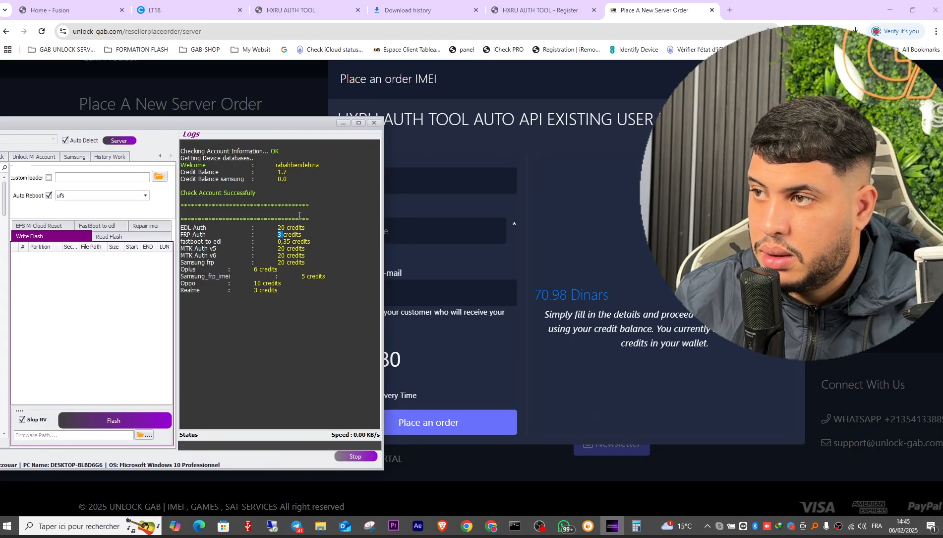Image resolution: width=943 pixels, height=538 pixels.
Task: Select the EFS Mi Cloud Reset tab
Action: point(42,226)
